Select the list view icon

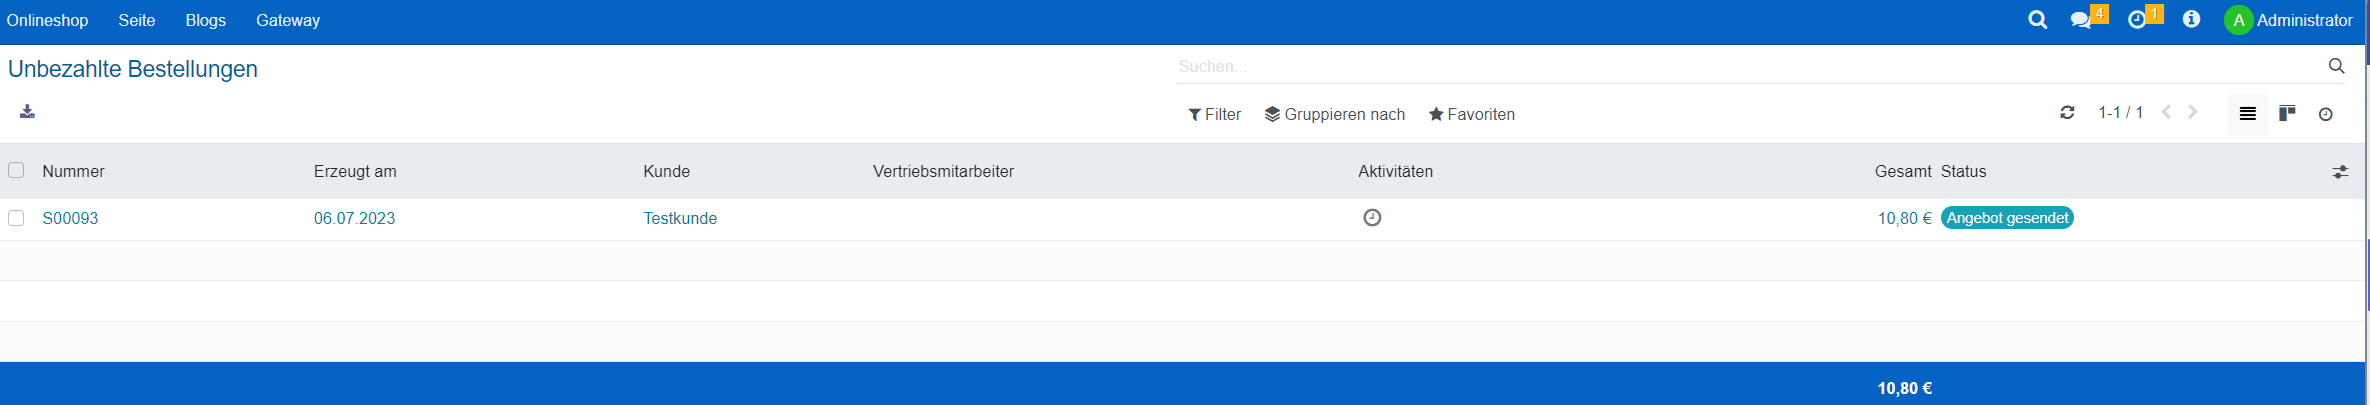click(2247, 114)
